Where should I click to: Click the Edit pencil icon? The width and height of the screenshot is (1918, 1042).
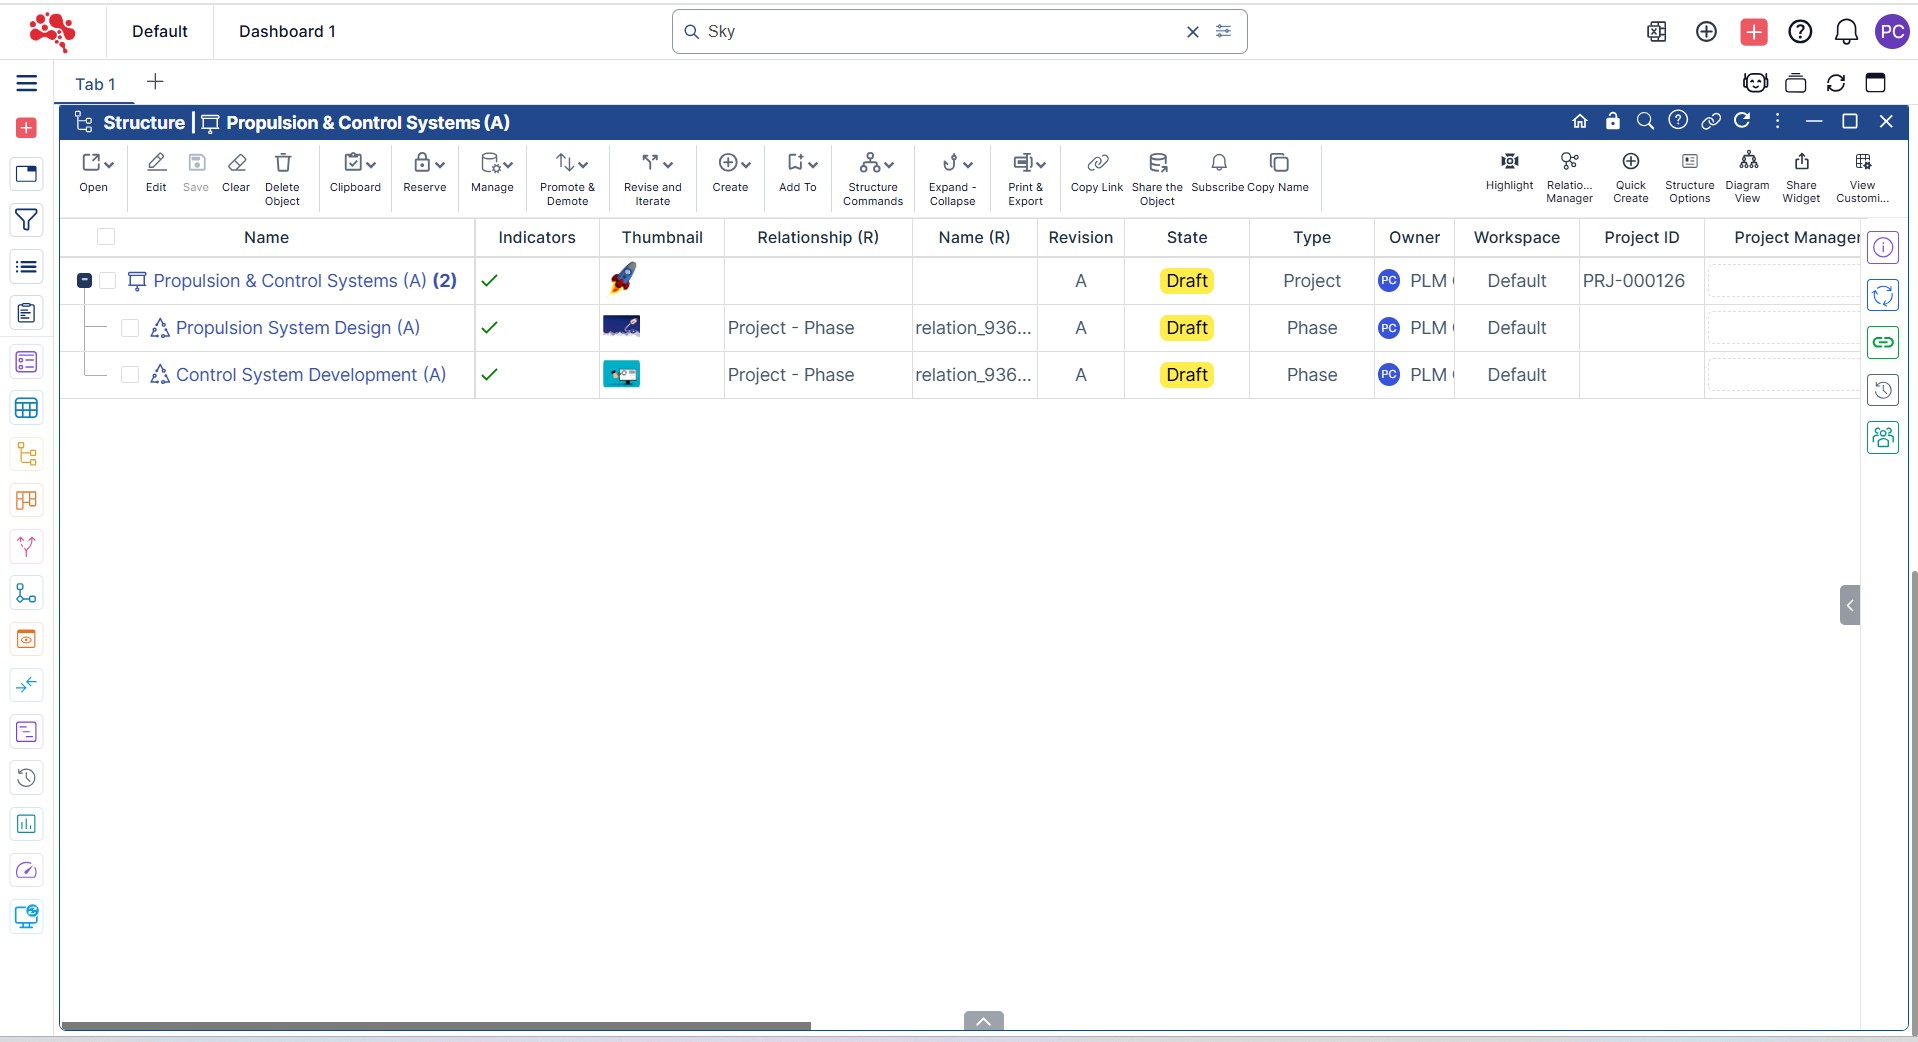(x=156, y=164)
